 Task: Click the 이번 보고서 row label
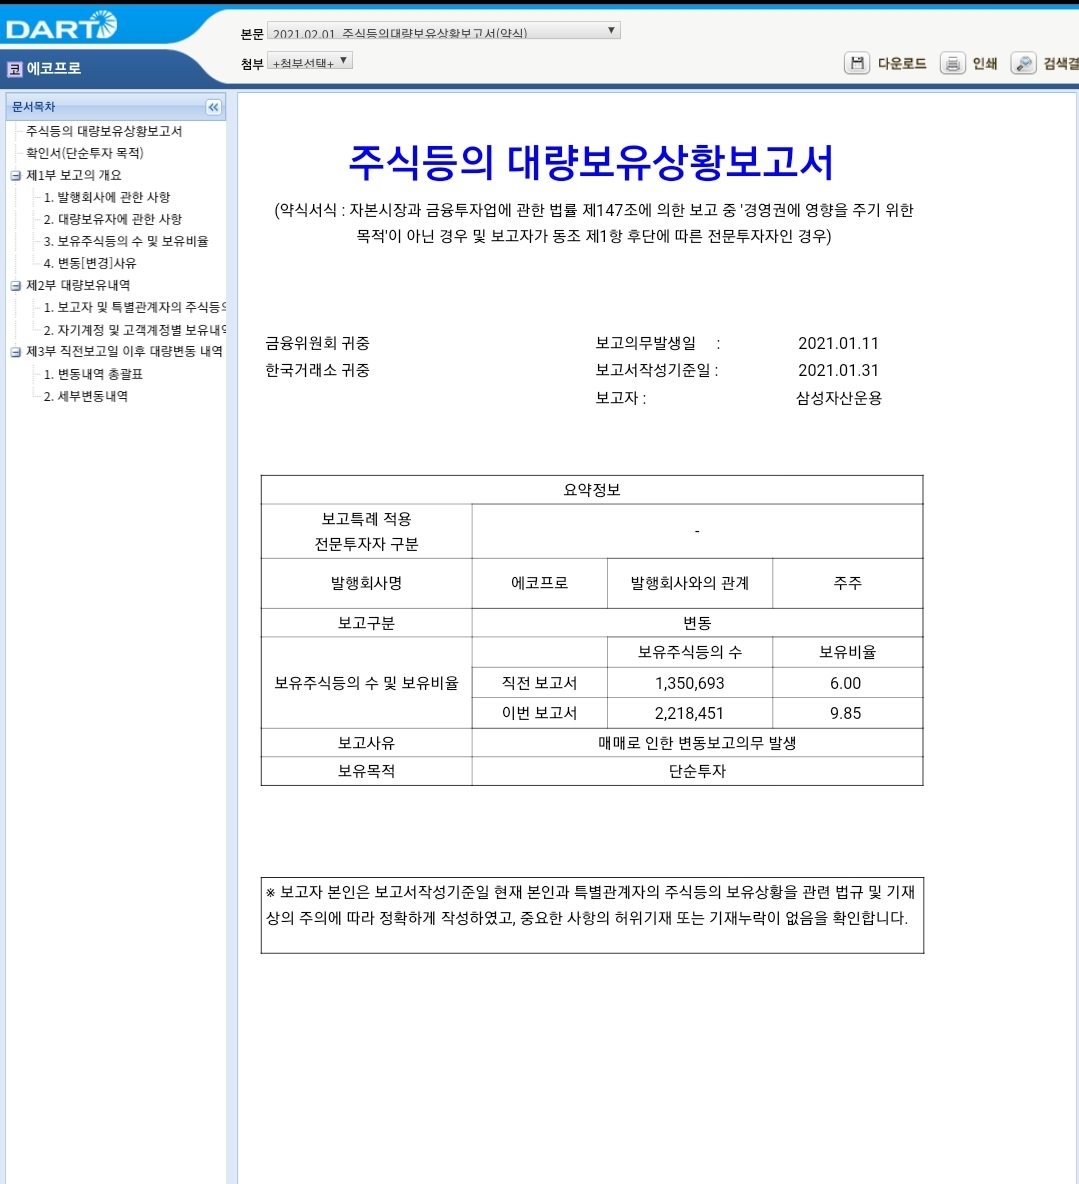tap(539, 713)
